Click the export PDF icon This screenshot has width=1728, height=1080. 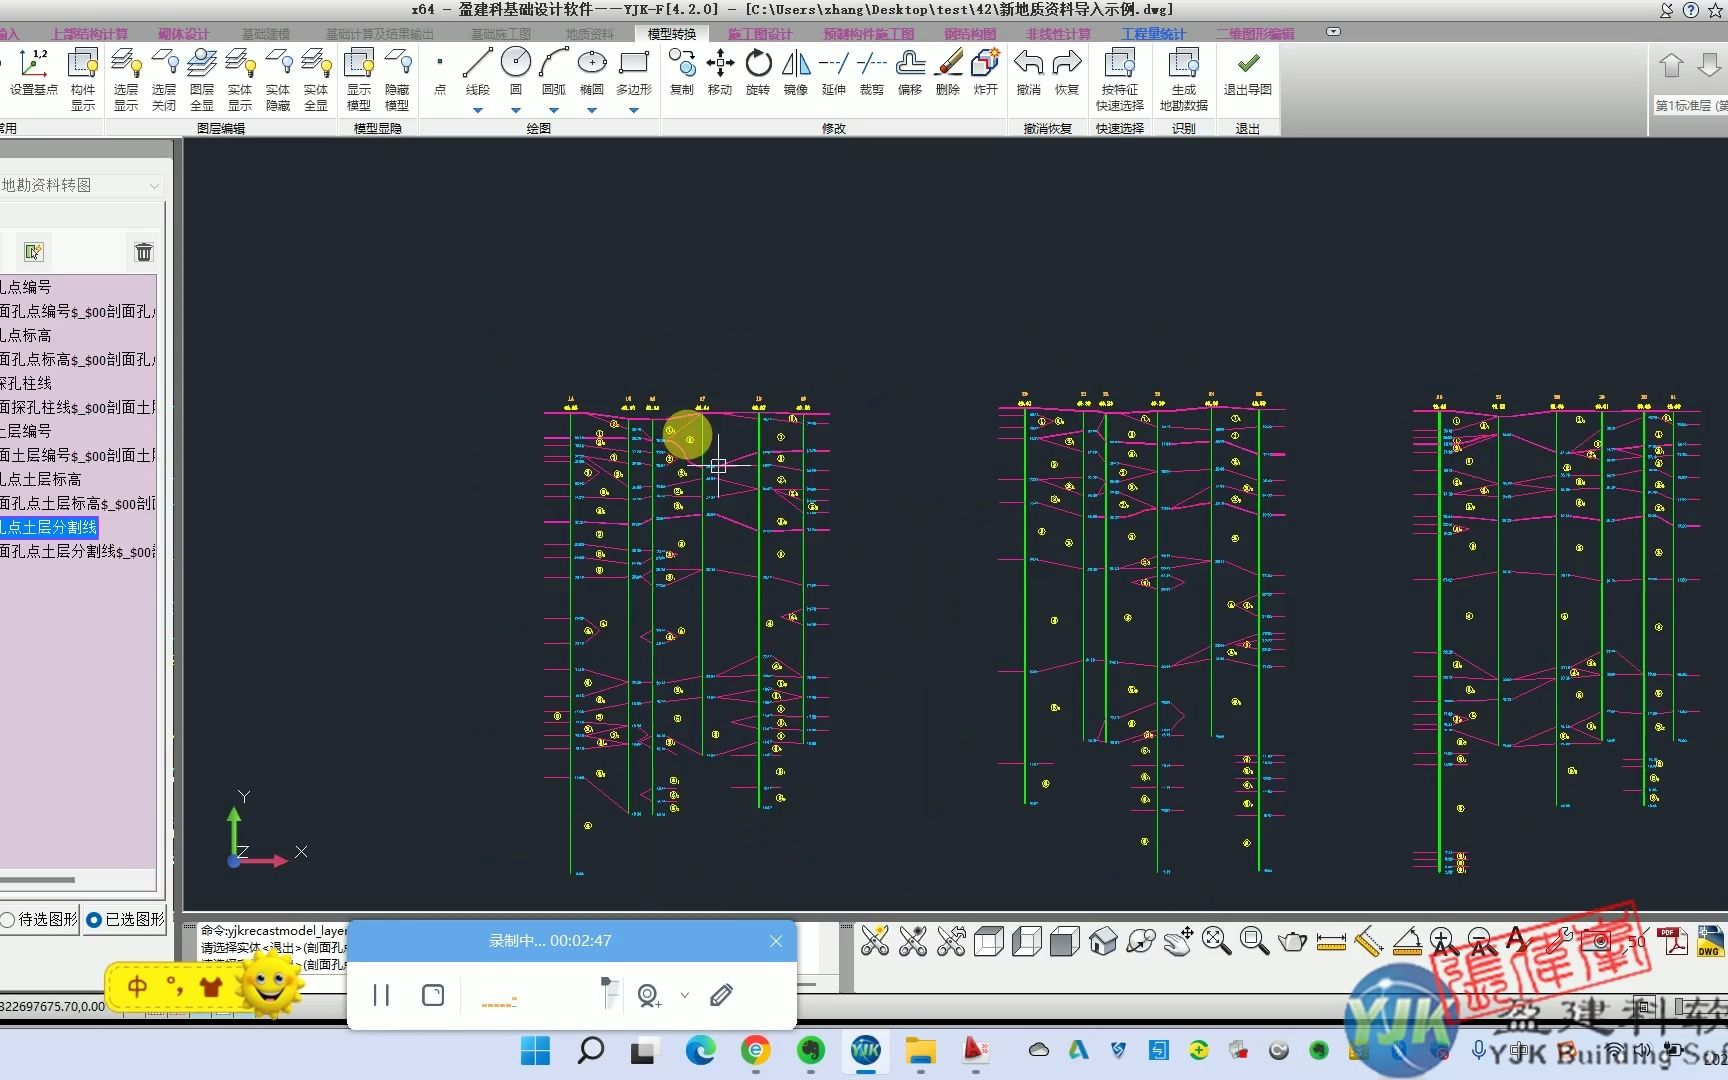(x=1672, y=941)
